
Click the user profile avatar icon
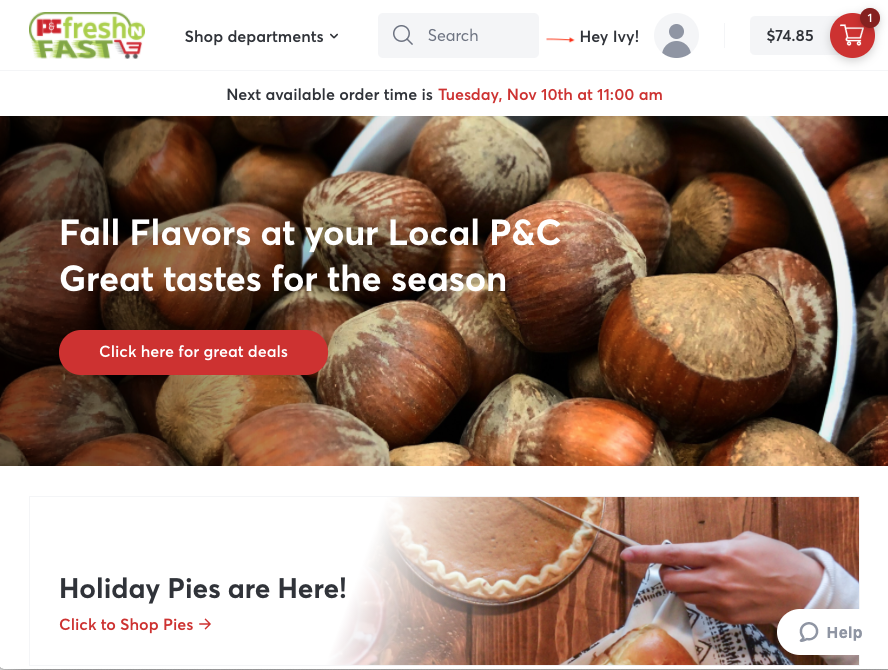(x=676, y=36)
